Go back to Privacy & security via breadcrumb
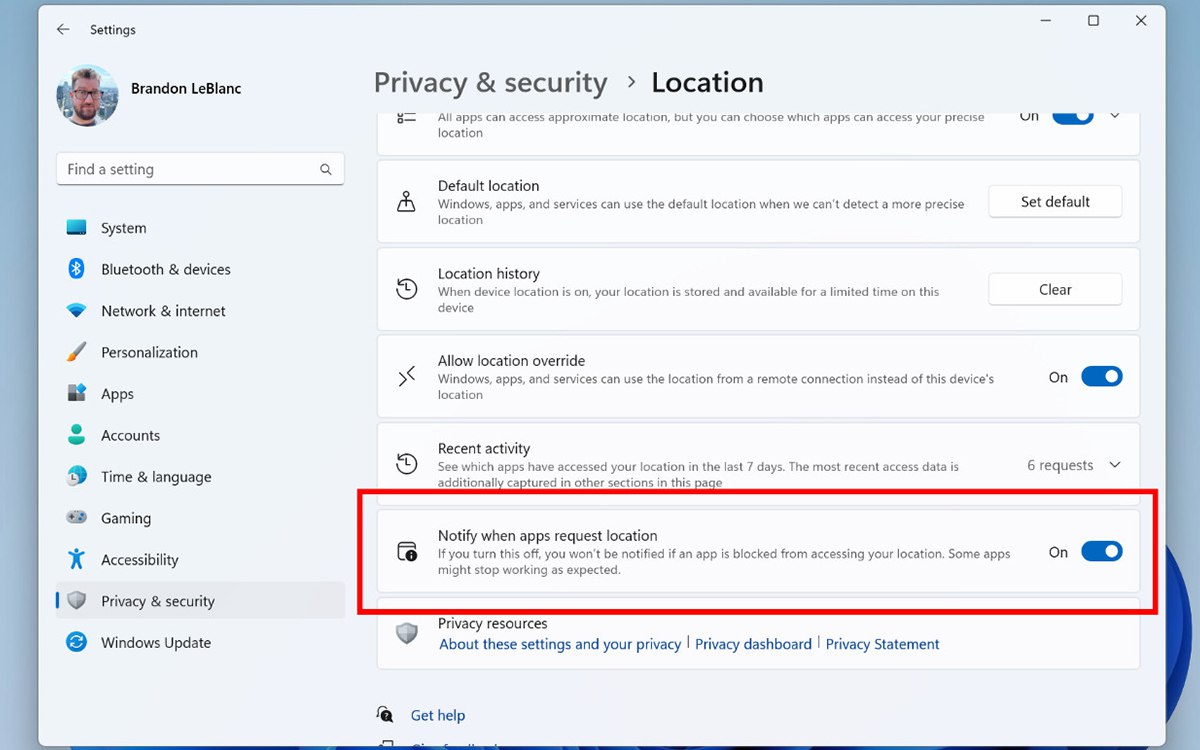The width and height of the screenshot is (1200, 750). (x=490, y=82)
